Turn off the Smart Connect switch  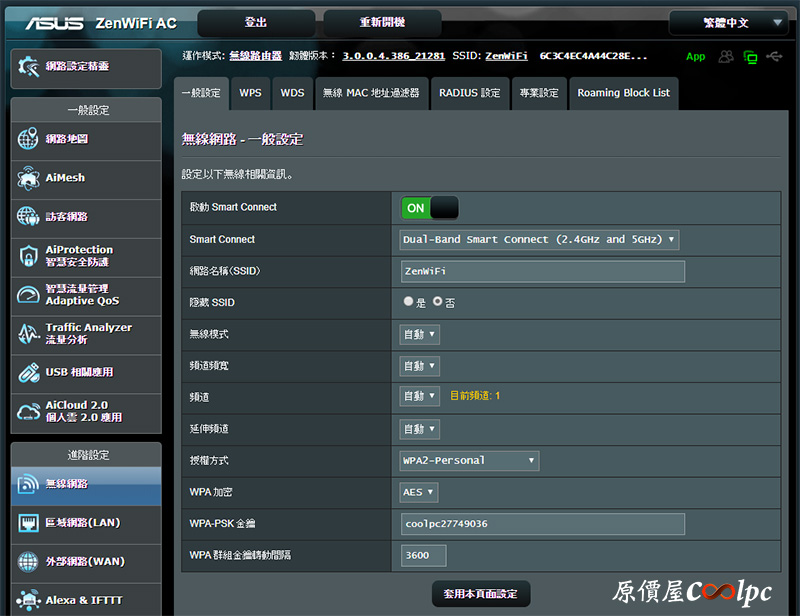(430, 208)
